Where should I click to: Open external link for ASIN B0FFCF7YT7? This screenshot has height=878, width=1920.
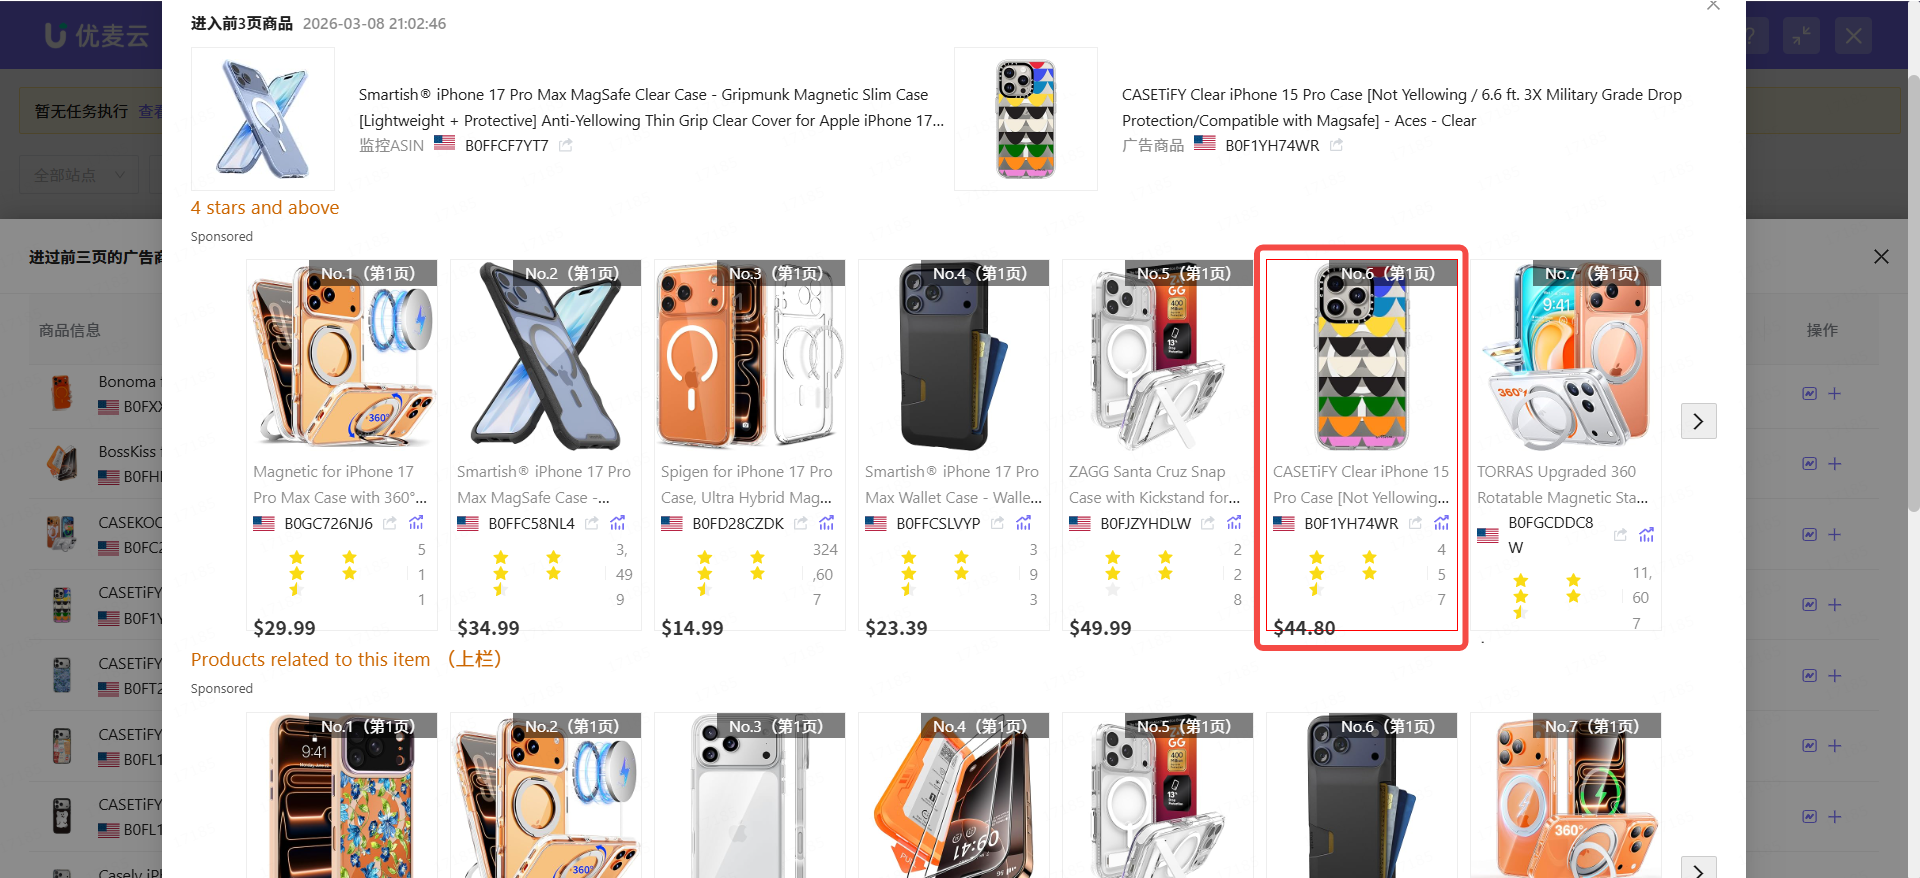(566, 146)
